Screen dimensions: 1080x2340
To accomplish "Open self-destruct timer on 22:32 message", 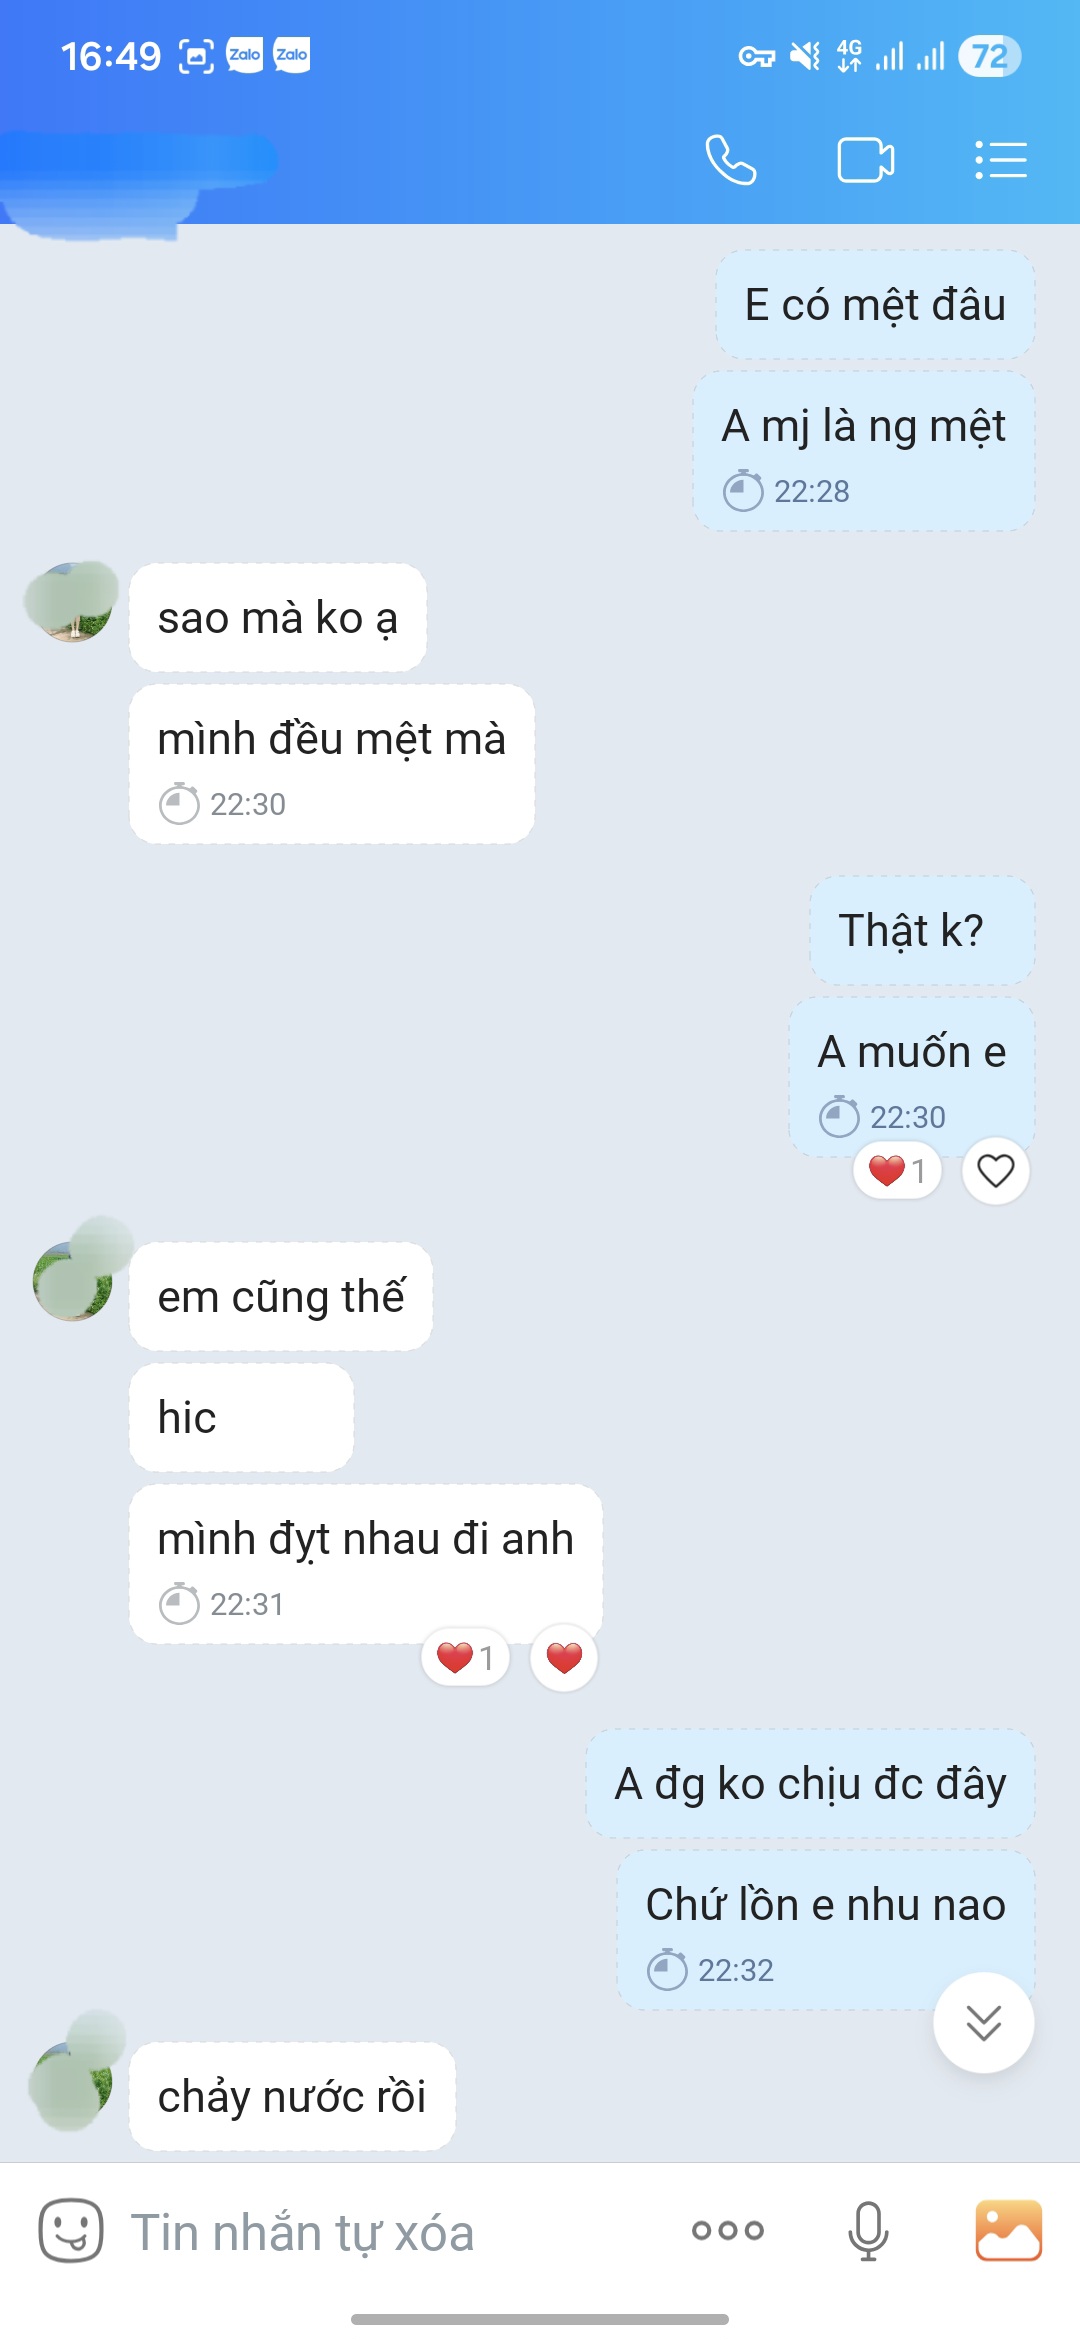I will [667, 1970].
